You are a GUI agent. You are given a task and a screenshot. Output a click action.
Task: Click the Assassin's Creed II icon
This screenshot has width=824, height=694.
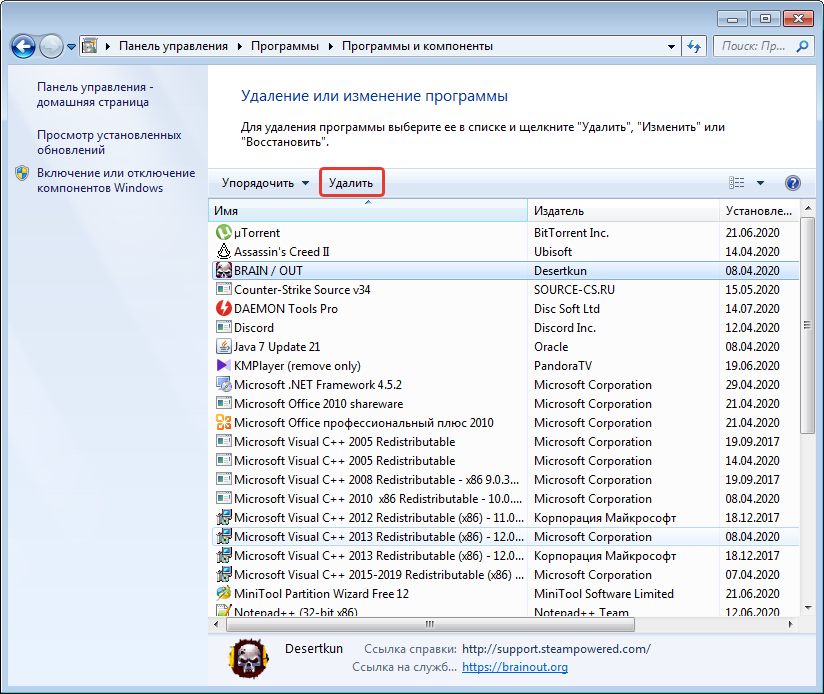click(x=224, y=251)
